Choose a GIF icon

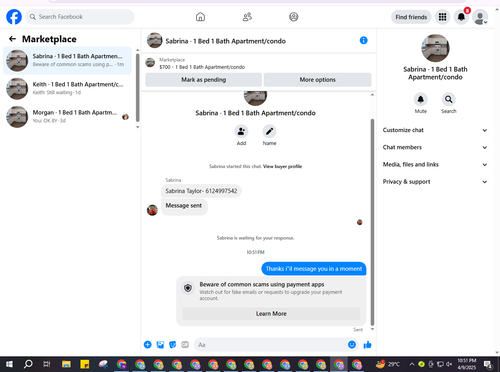[185, 345]
